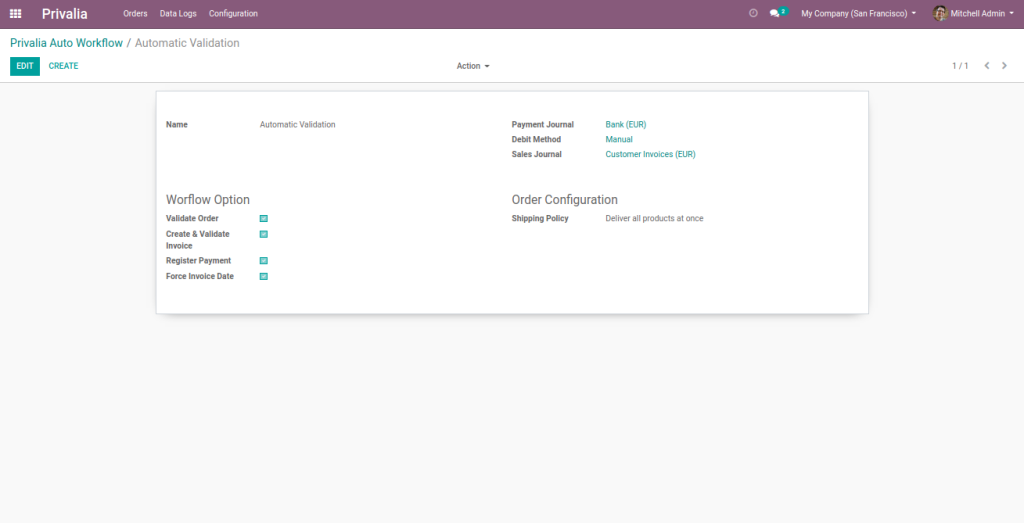
Task: Click Mitchell Admin avatar picture
Action: pyautogui.click(x=940, y=13)
